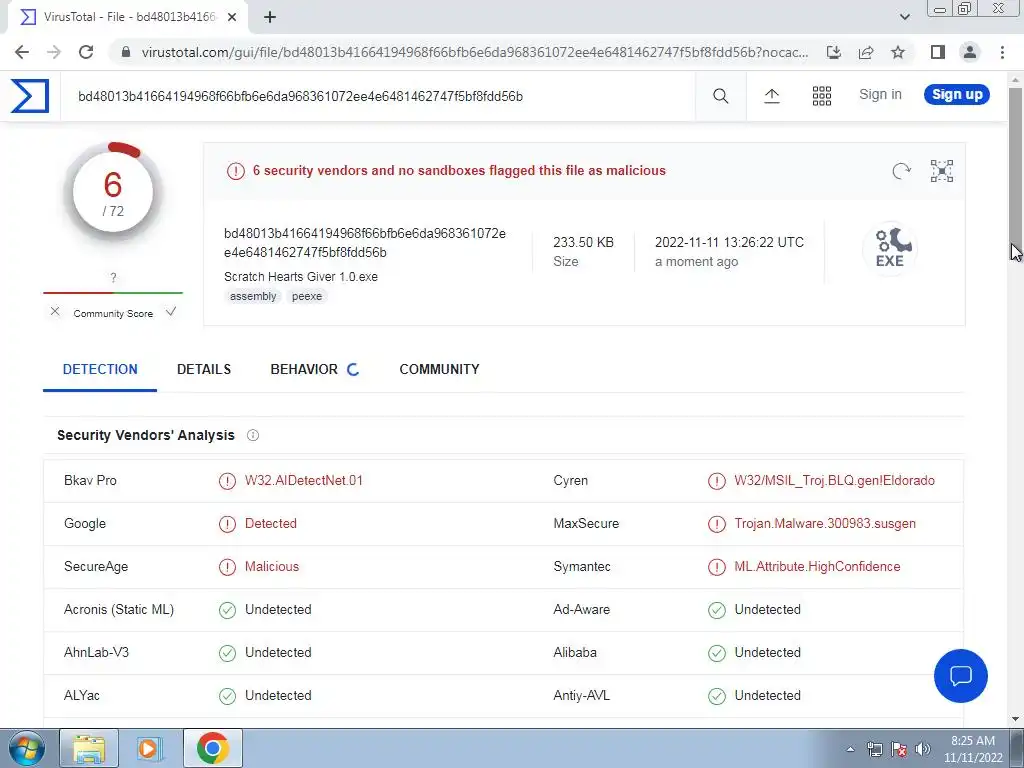The image size is (1024, 768).
Task: Open the chat bubble button
Action: tap(961, 675)
